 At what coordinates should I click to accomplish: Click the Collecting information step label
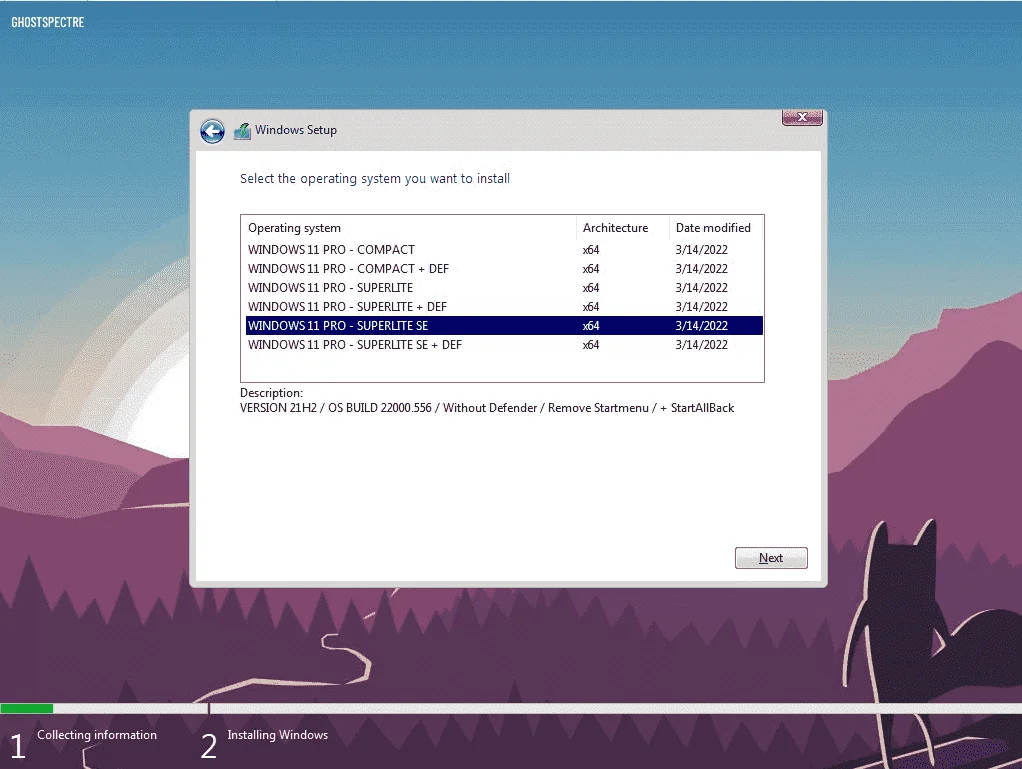pyautogui.click(x=96, y=734)
